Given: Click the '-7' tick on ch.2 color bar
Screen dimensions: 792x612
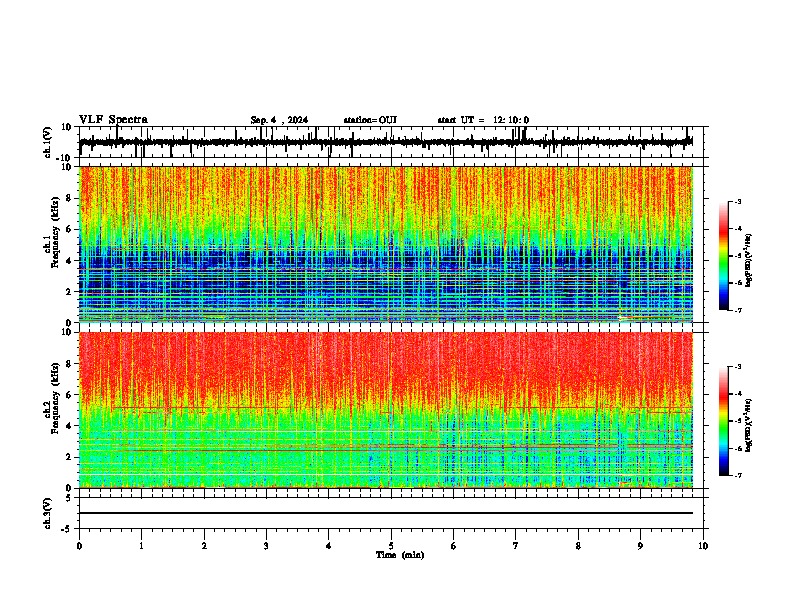Looking at the screenshot, I should point(738,476).
